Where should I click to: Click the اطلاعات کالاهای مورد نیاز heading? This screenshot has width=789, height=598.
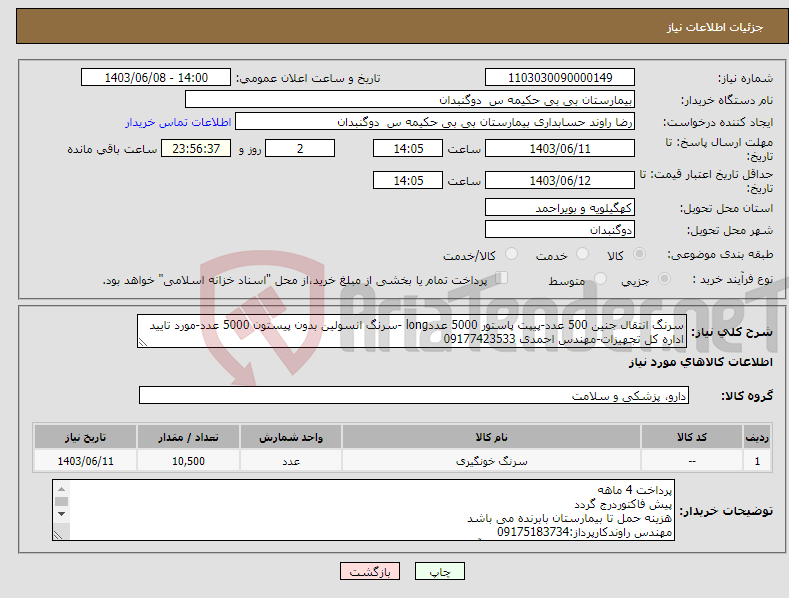pos(700,362)
